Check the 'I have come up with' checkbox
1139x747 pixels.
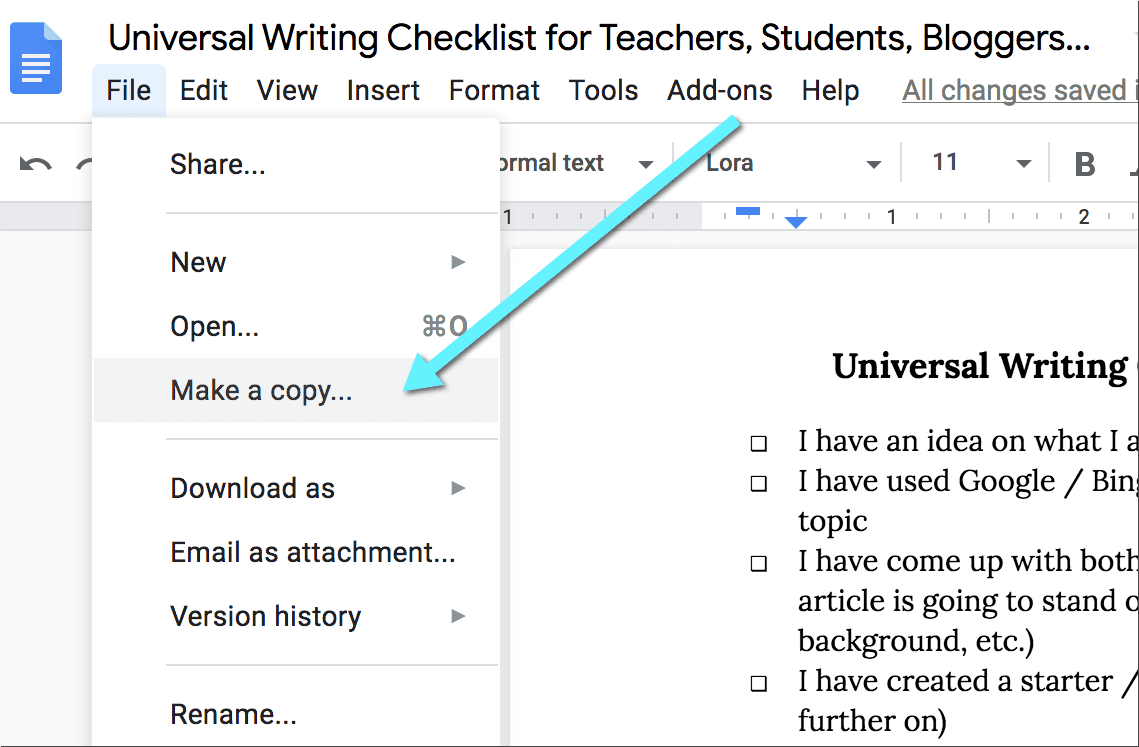coord(758,563)
